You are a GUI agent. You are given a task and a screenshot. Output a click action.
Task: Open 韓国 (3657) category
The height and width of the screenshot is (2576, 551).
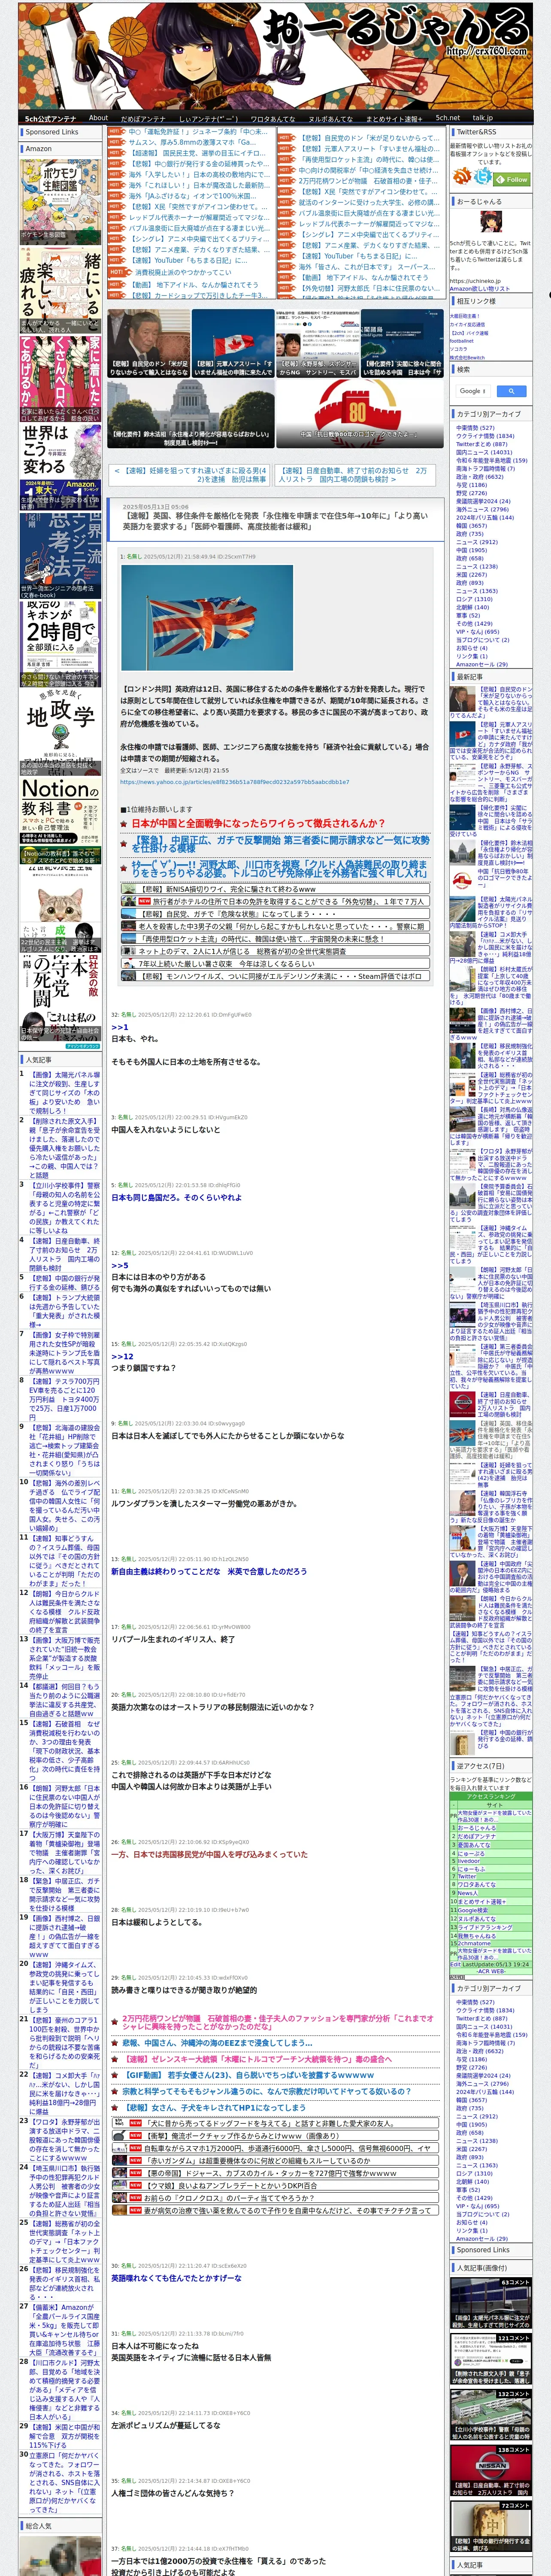[x=472, y=525]
